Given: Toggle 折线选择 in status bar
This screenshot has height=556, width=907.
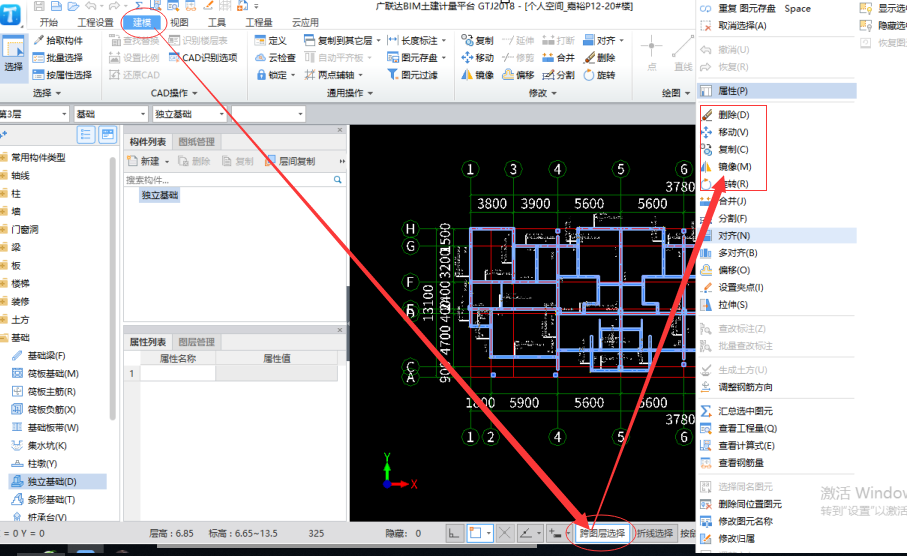Looking at the screenshot, I should click(x=655, y=533).
